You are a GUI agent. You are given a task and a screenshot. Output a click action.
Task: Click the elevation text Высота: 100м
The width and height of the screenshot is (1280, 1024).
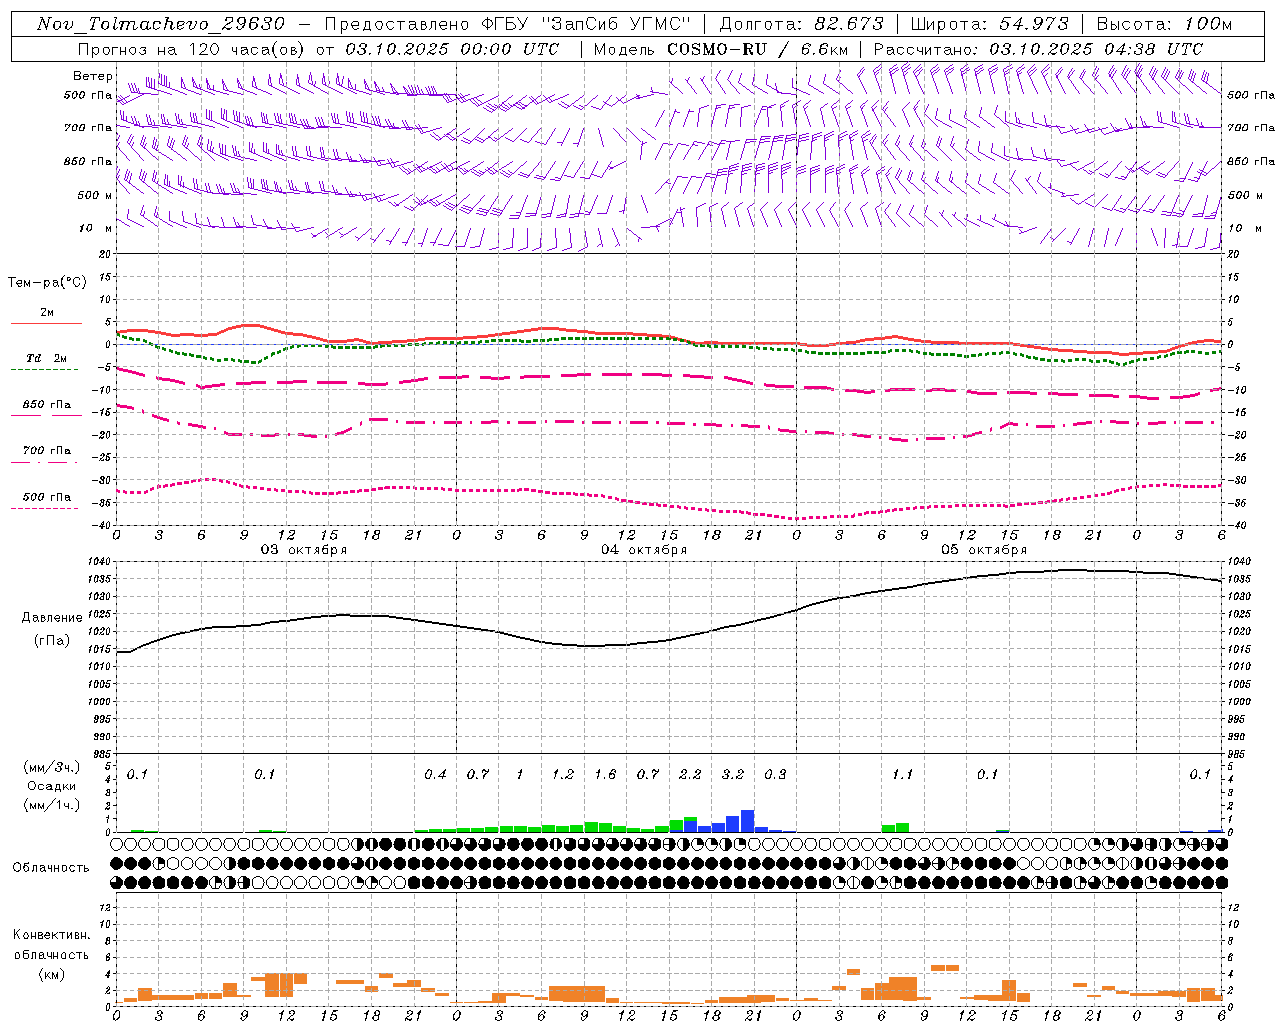[1165, 24]
